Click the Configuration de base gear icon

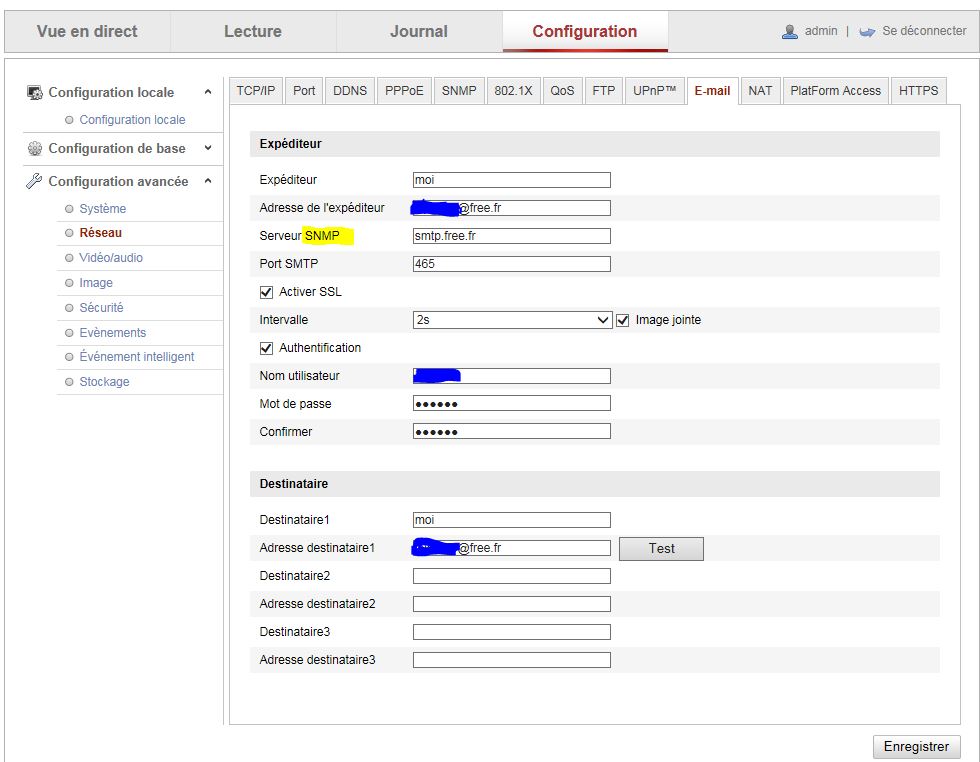click(35, 149)
